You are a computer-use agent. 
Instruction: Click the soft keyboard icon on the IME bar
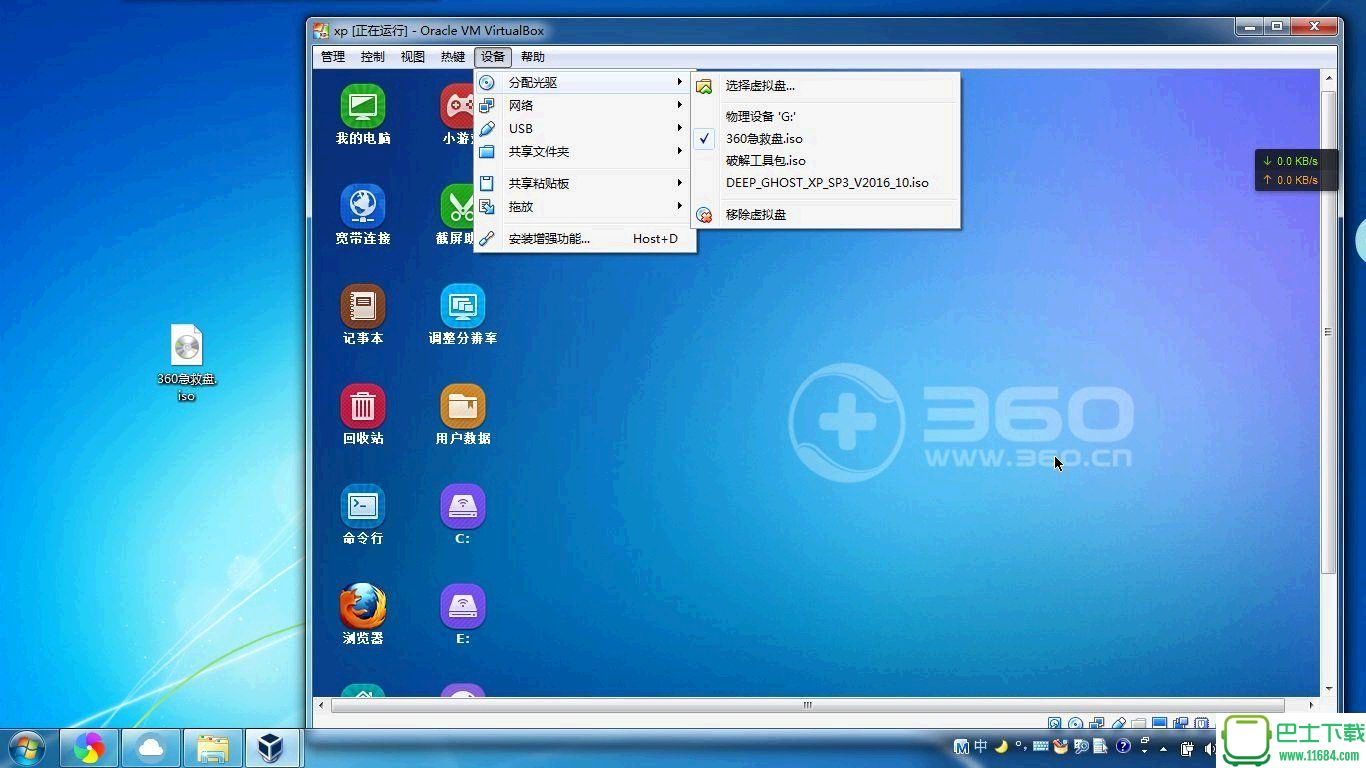[x=1040, y=746]
